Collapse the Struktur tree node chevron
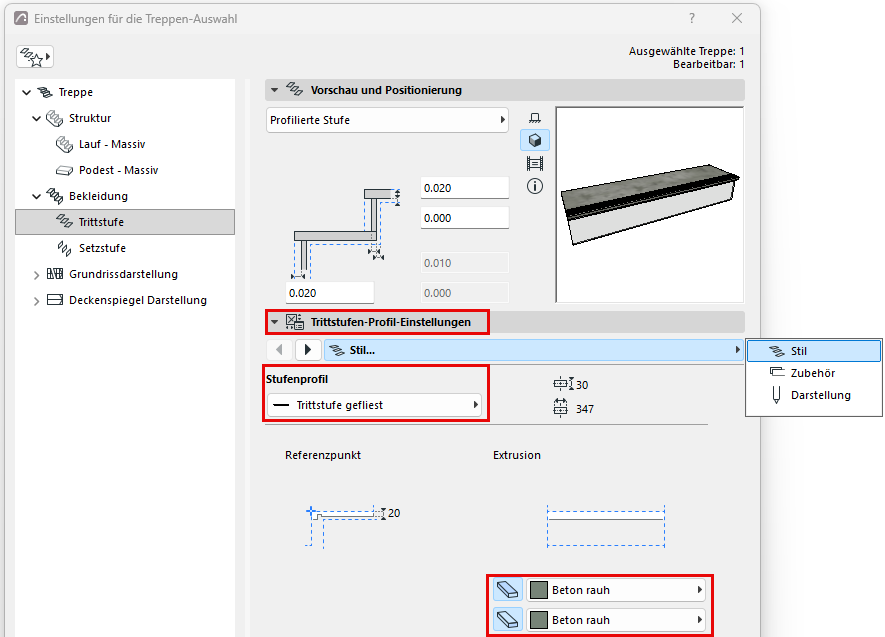Image resolution: width=885 pixels, height=637 pixels. pos(37,118)
